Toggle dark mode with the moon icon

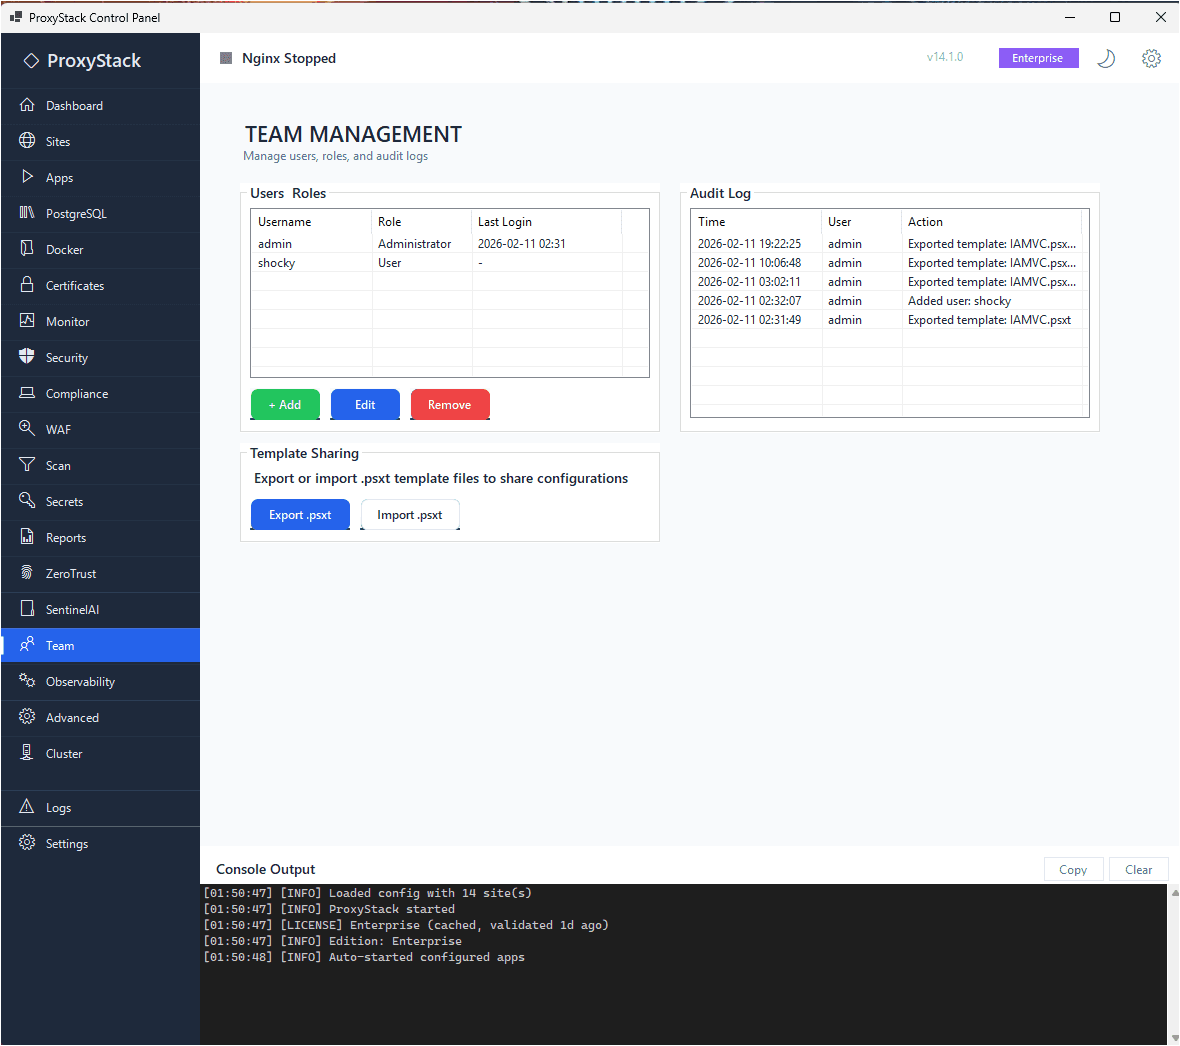[1106, 58]
